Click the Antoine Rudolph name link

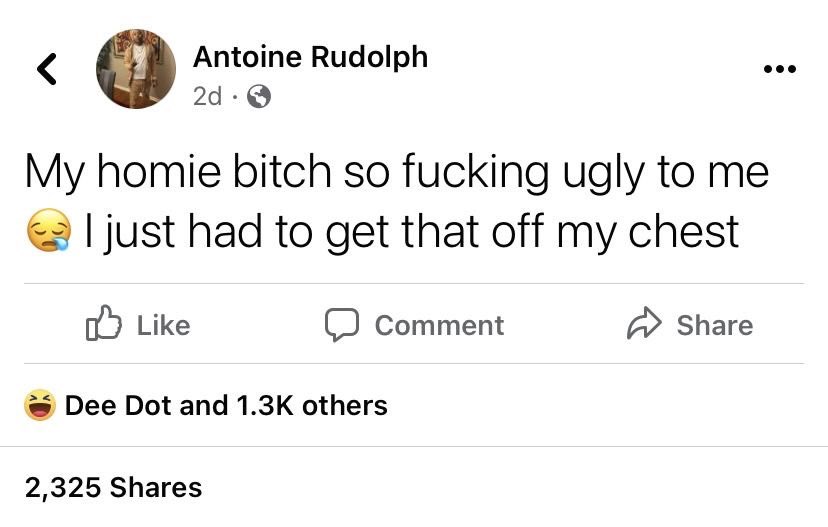[x=310, y=57]
